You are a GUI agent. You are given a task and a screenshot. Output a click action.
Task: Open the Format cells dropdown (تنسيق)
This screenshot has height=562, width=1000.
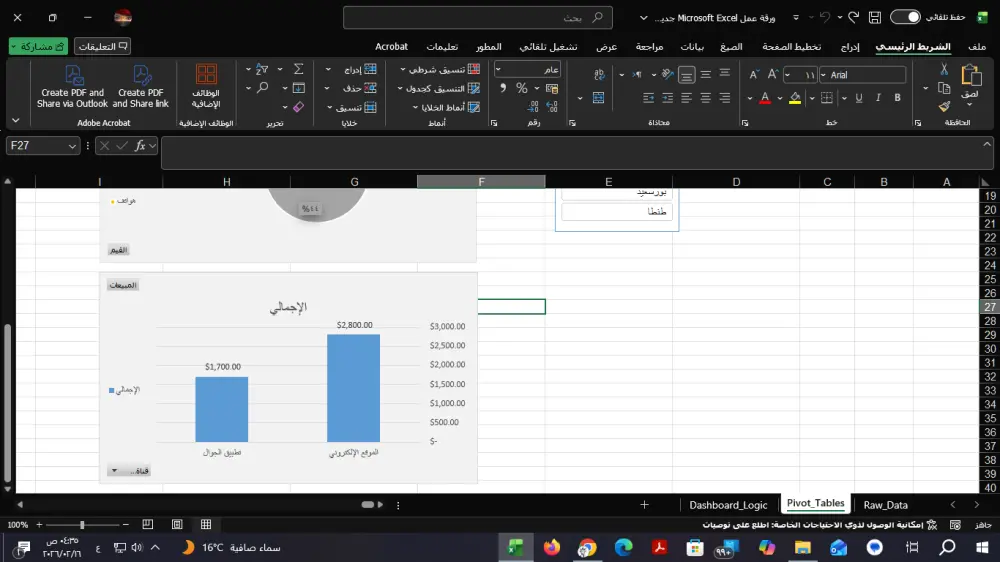tap(352, 107)
